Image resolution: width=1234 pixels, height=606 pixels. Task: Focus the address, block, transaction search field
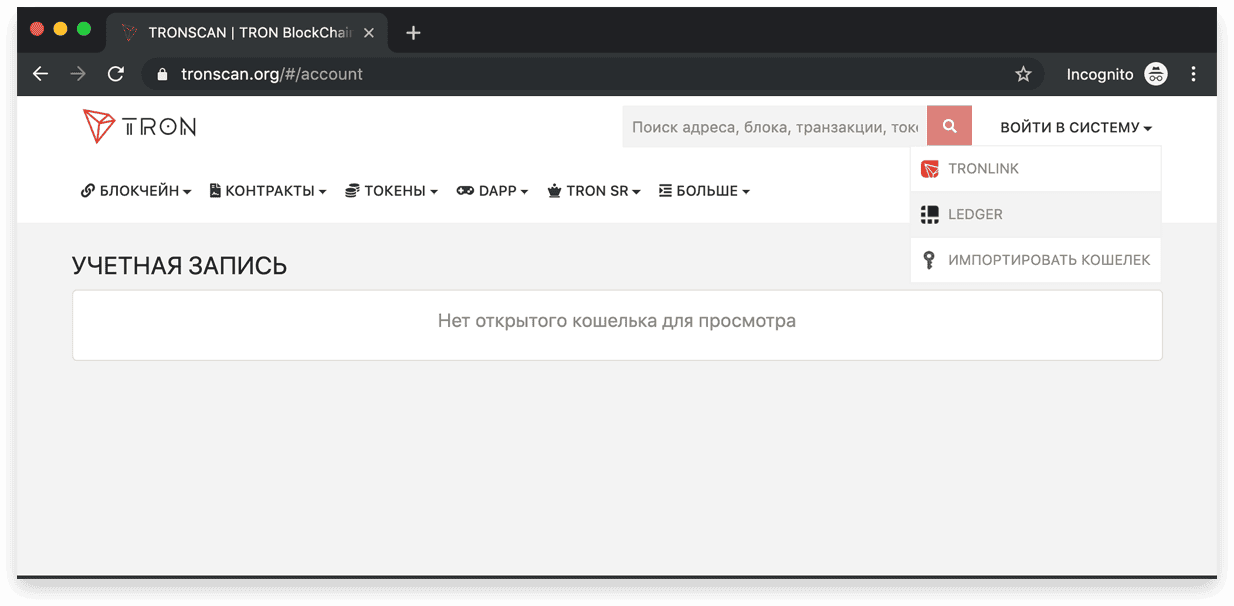click(774, 127)
